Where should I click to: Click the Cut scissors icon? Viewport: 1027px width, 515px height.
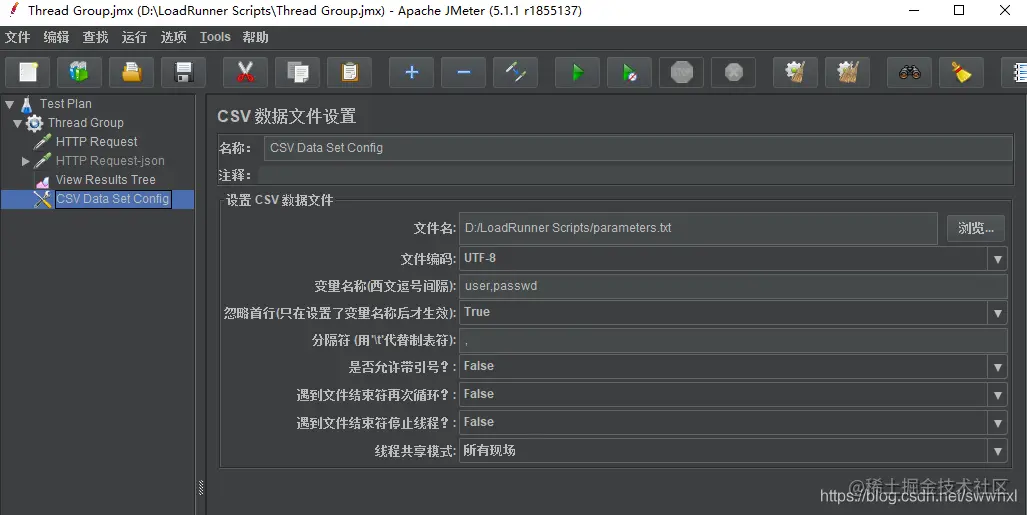point(245,72)
